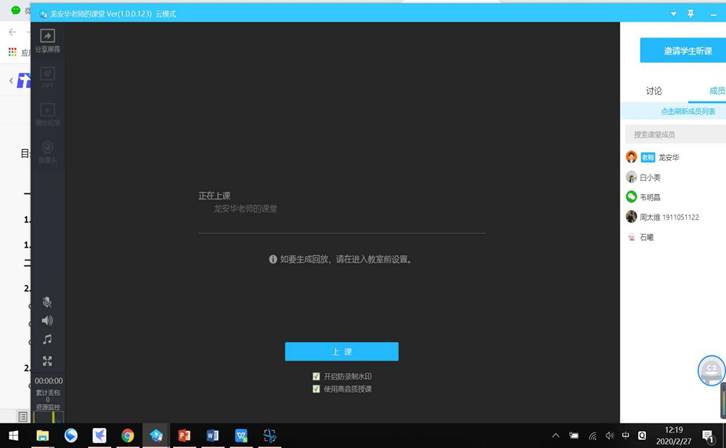This screenshot has width=726, height=448.
Task: Switch to the 成员 tab
Action: coord(716,91)
